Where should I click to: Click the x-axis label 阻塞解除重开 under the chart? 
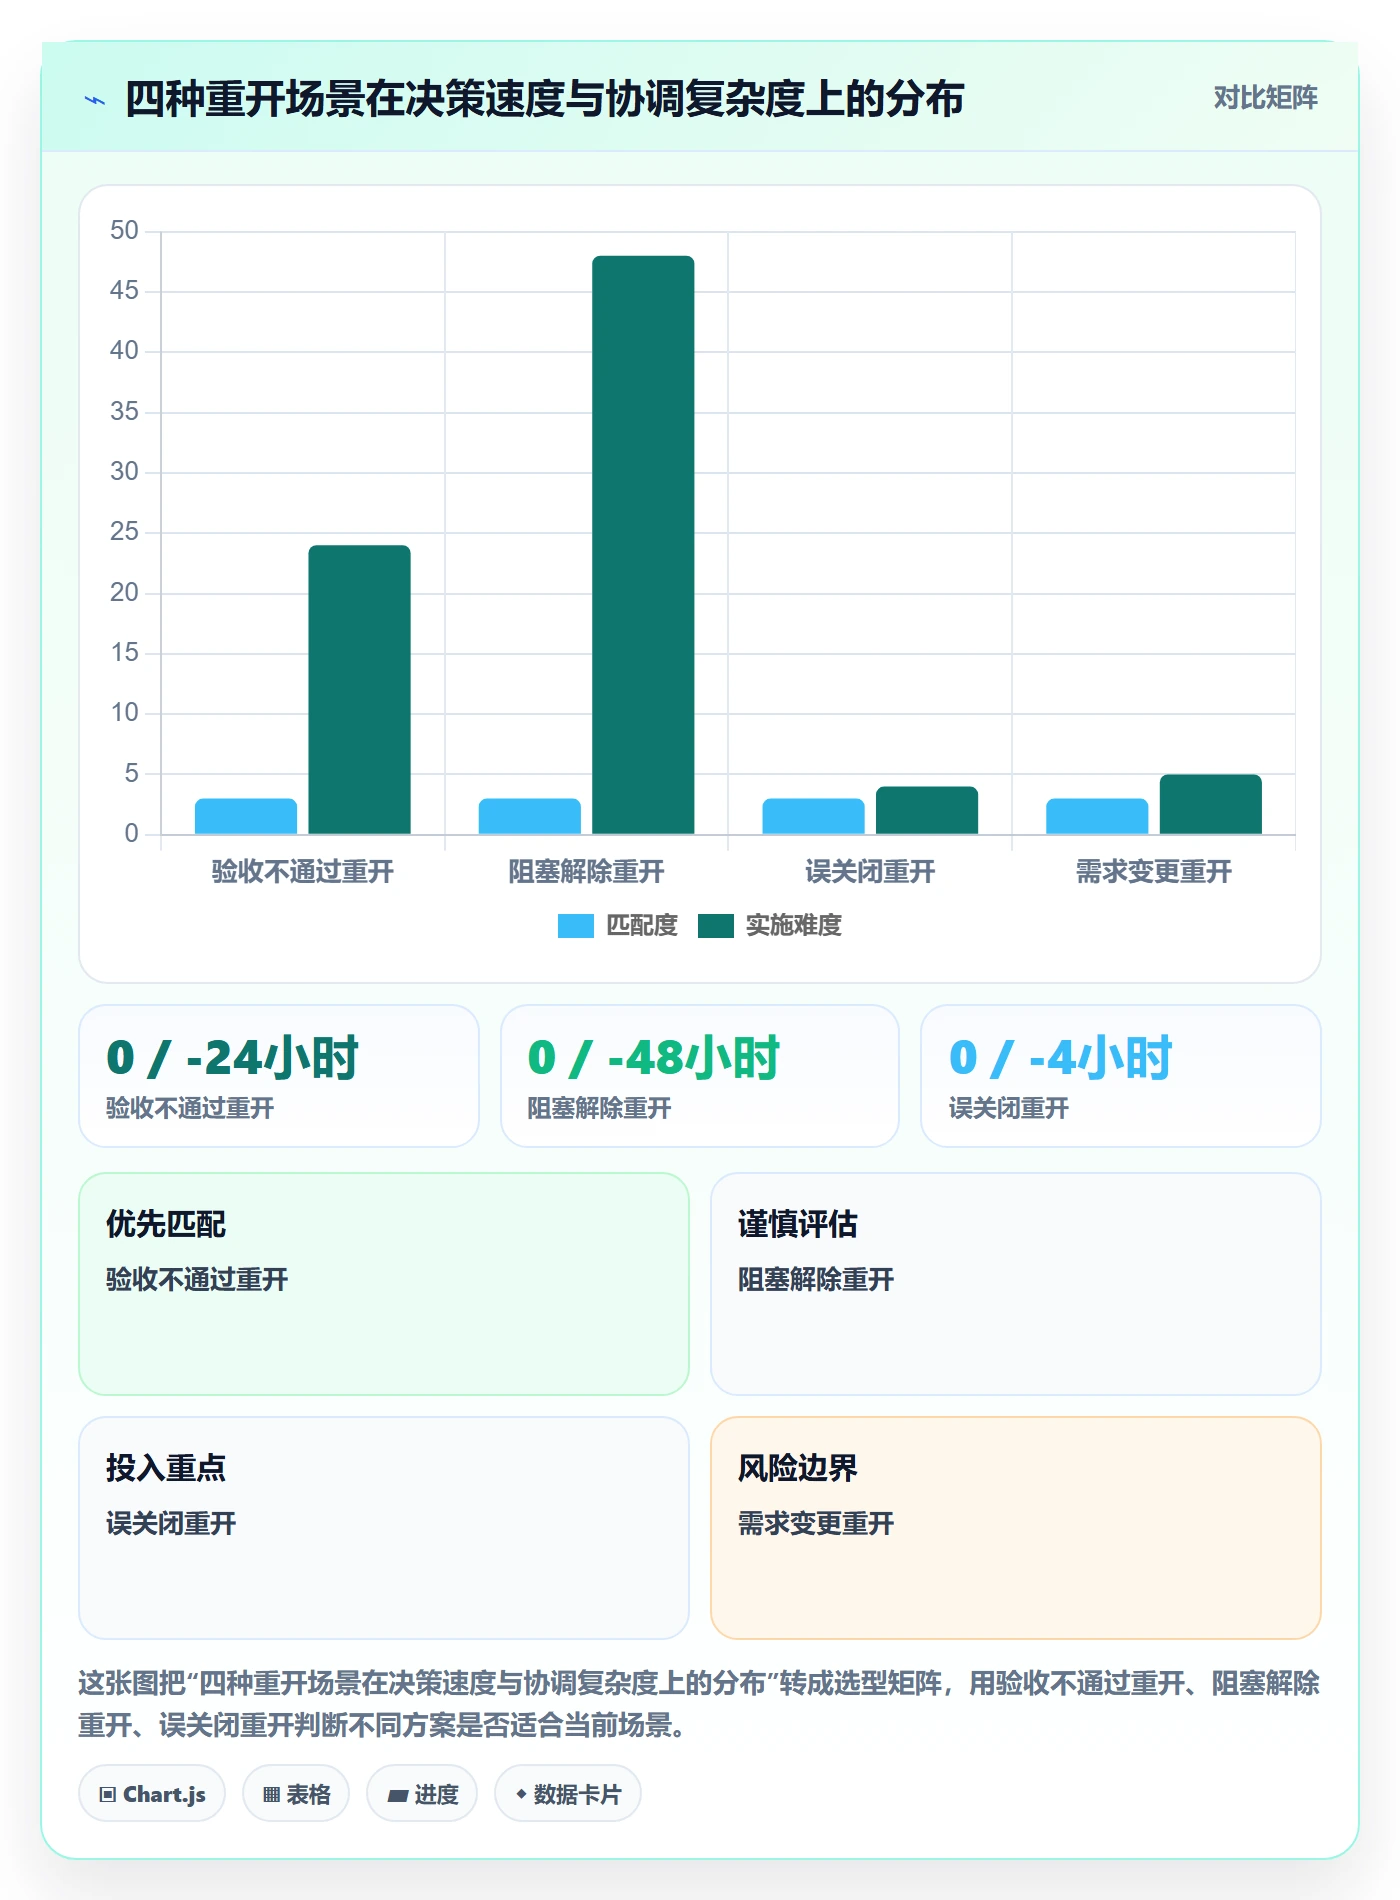587,872
